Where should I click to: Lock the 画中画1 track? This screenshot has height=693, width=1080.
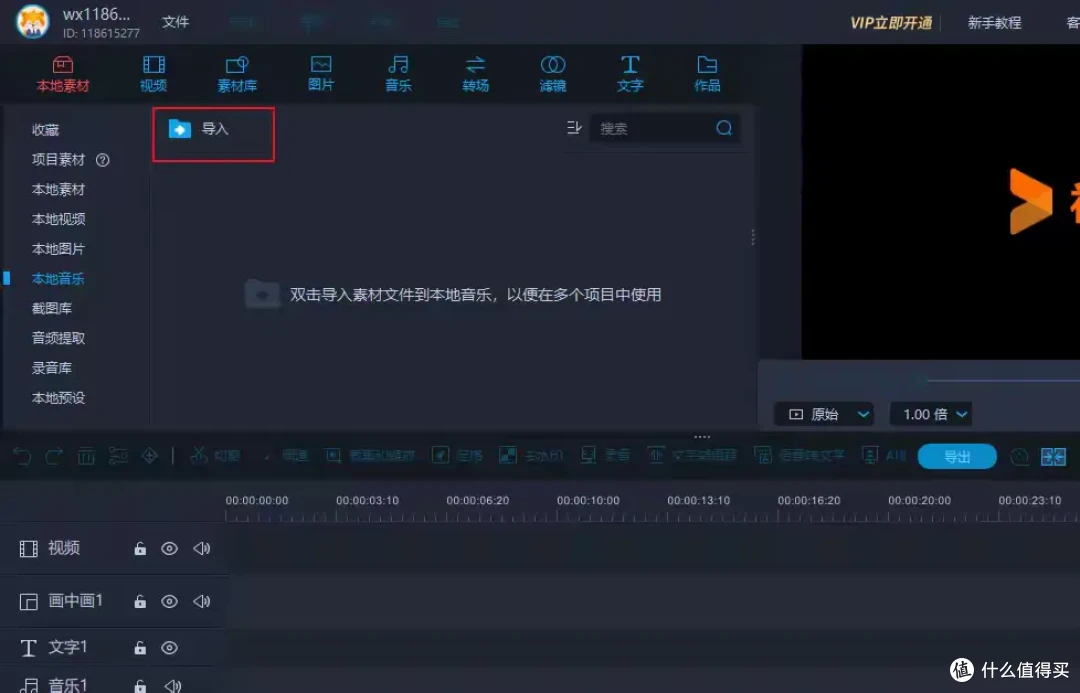pos(139,601)
